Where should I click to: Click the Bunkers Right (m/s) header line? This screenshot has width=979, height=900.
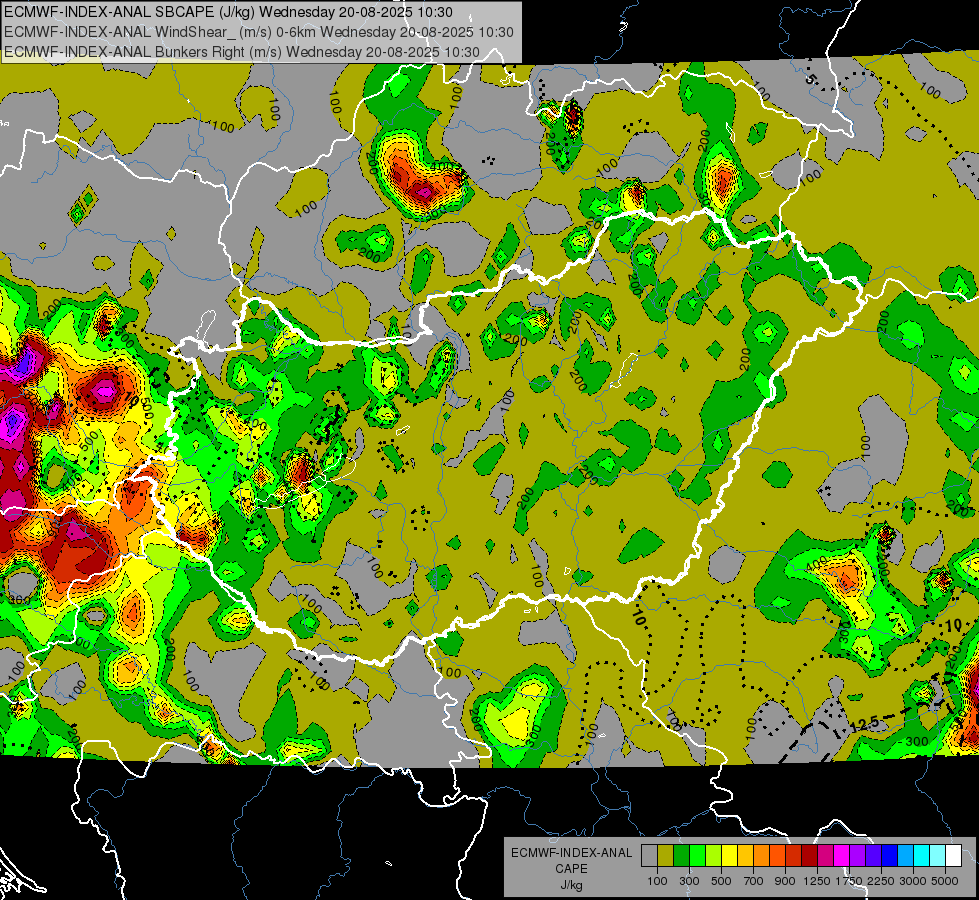click(x=242, y=52)
